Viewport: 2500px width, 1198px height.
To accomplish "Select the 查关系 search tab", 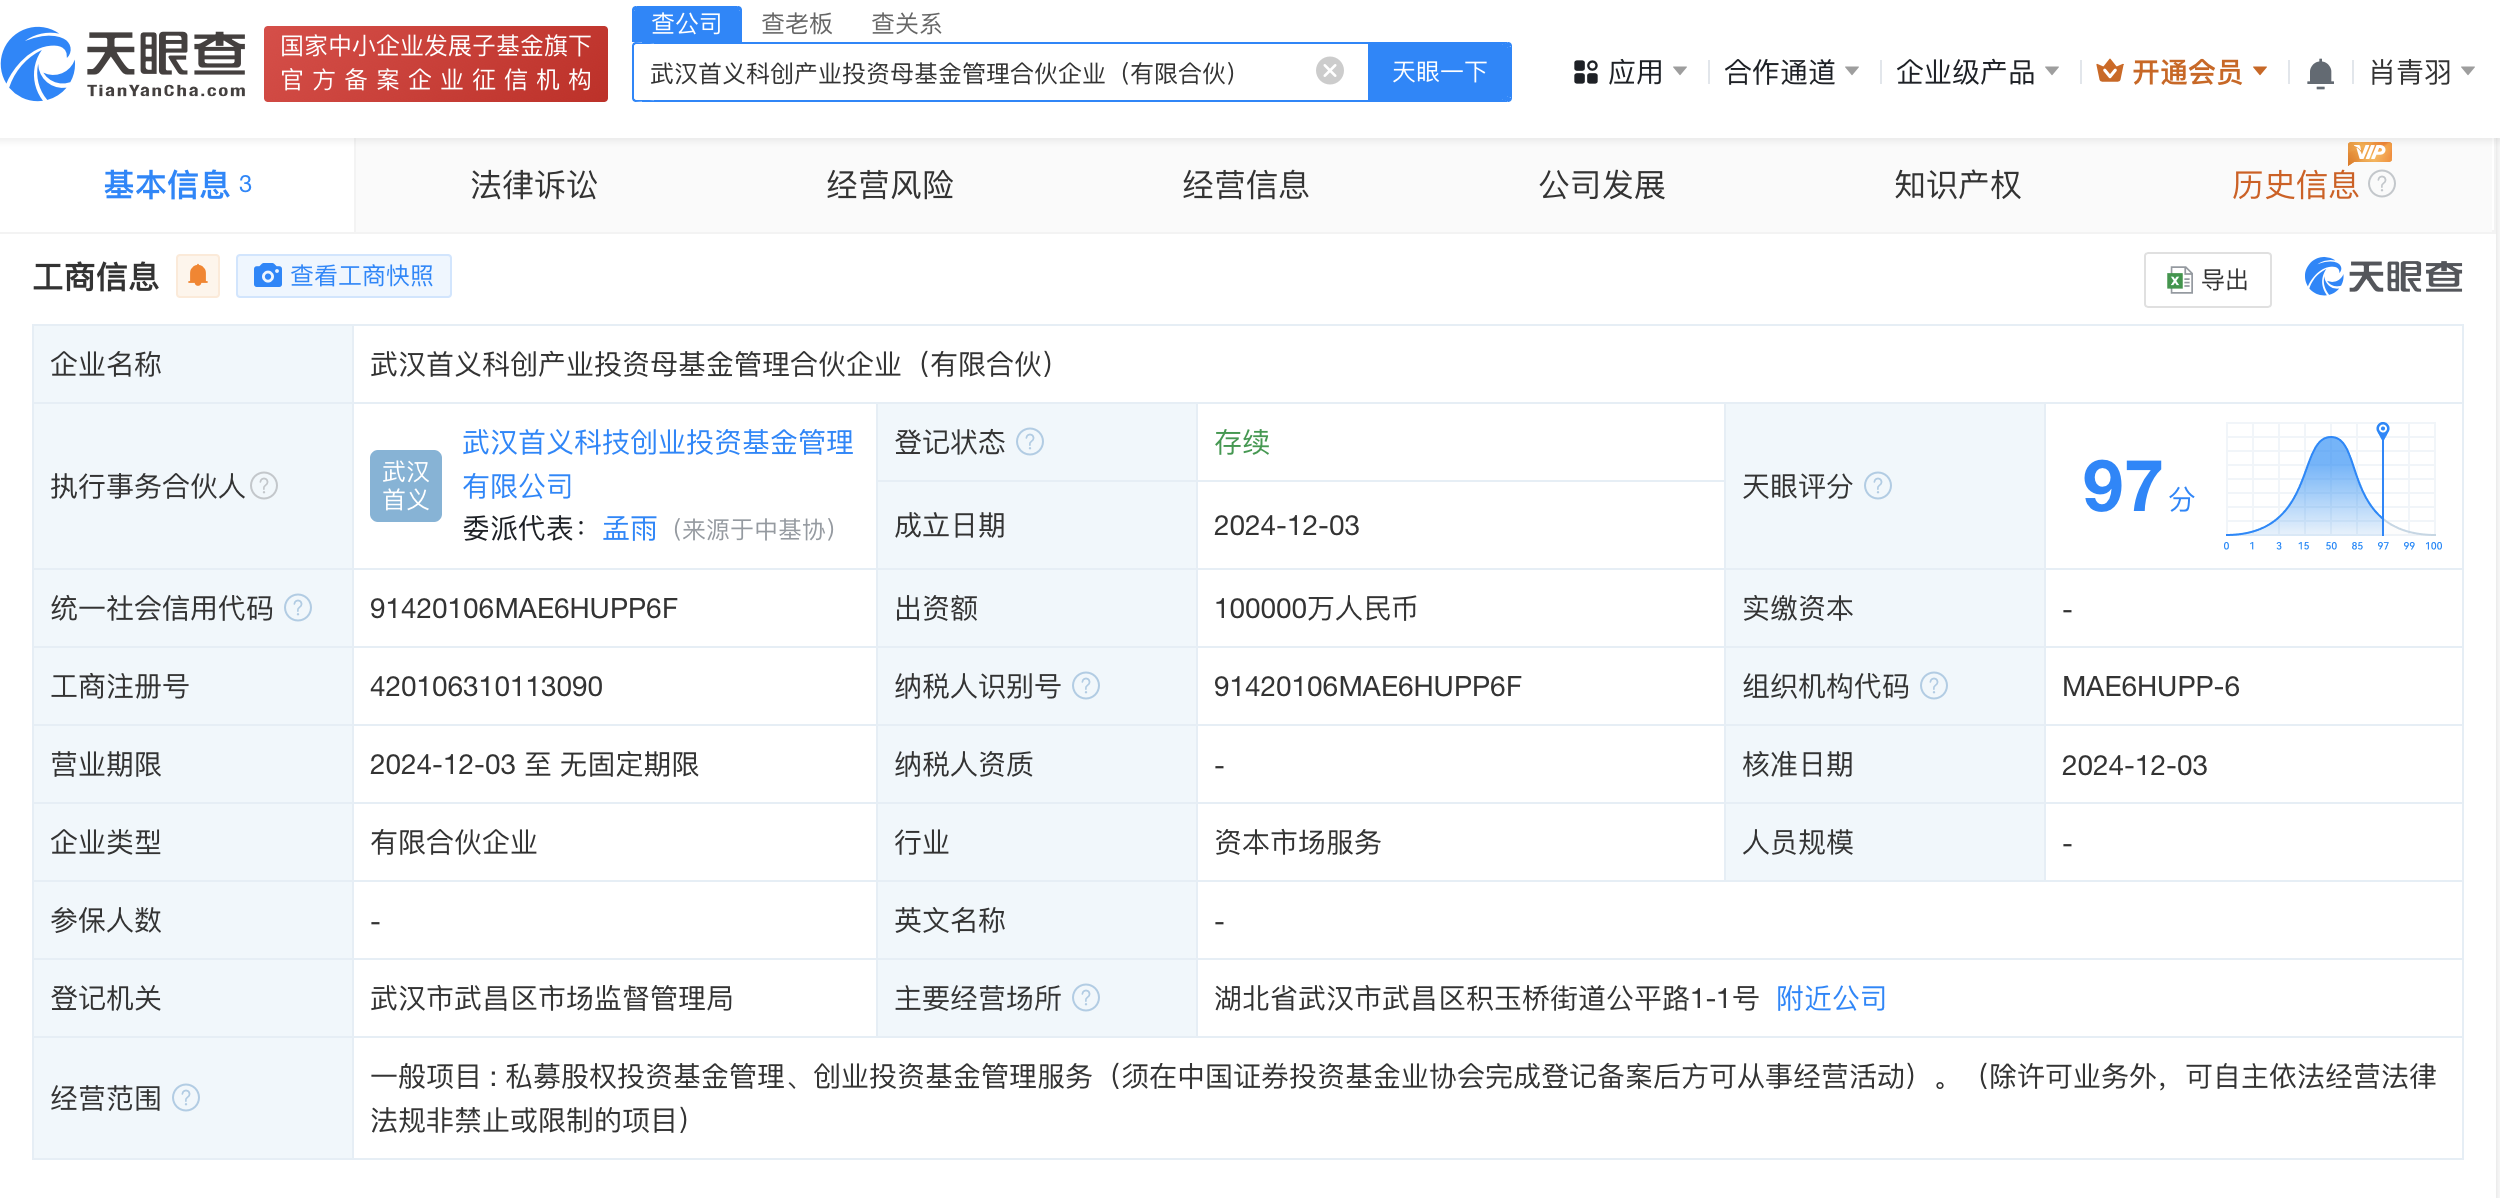I will pyautogui.click(x=907, y=23).
